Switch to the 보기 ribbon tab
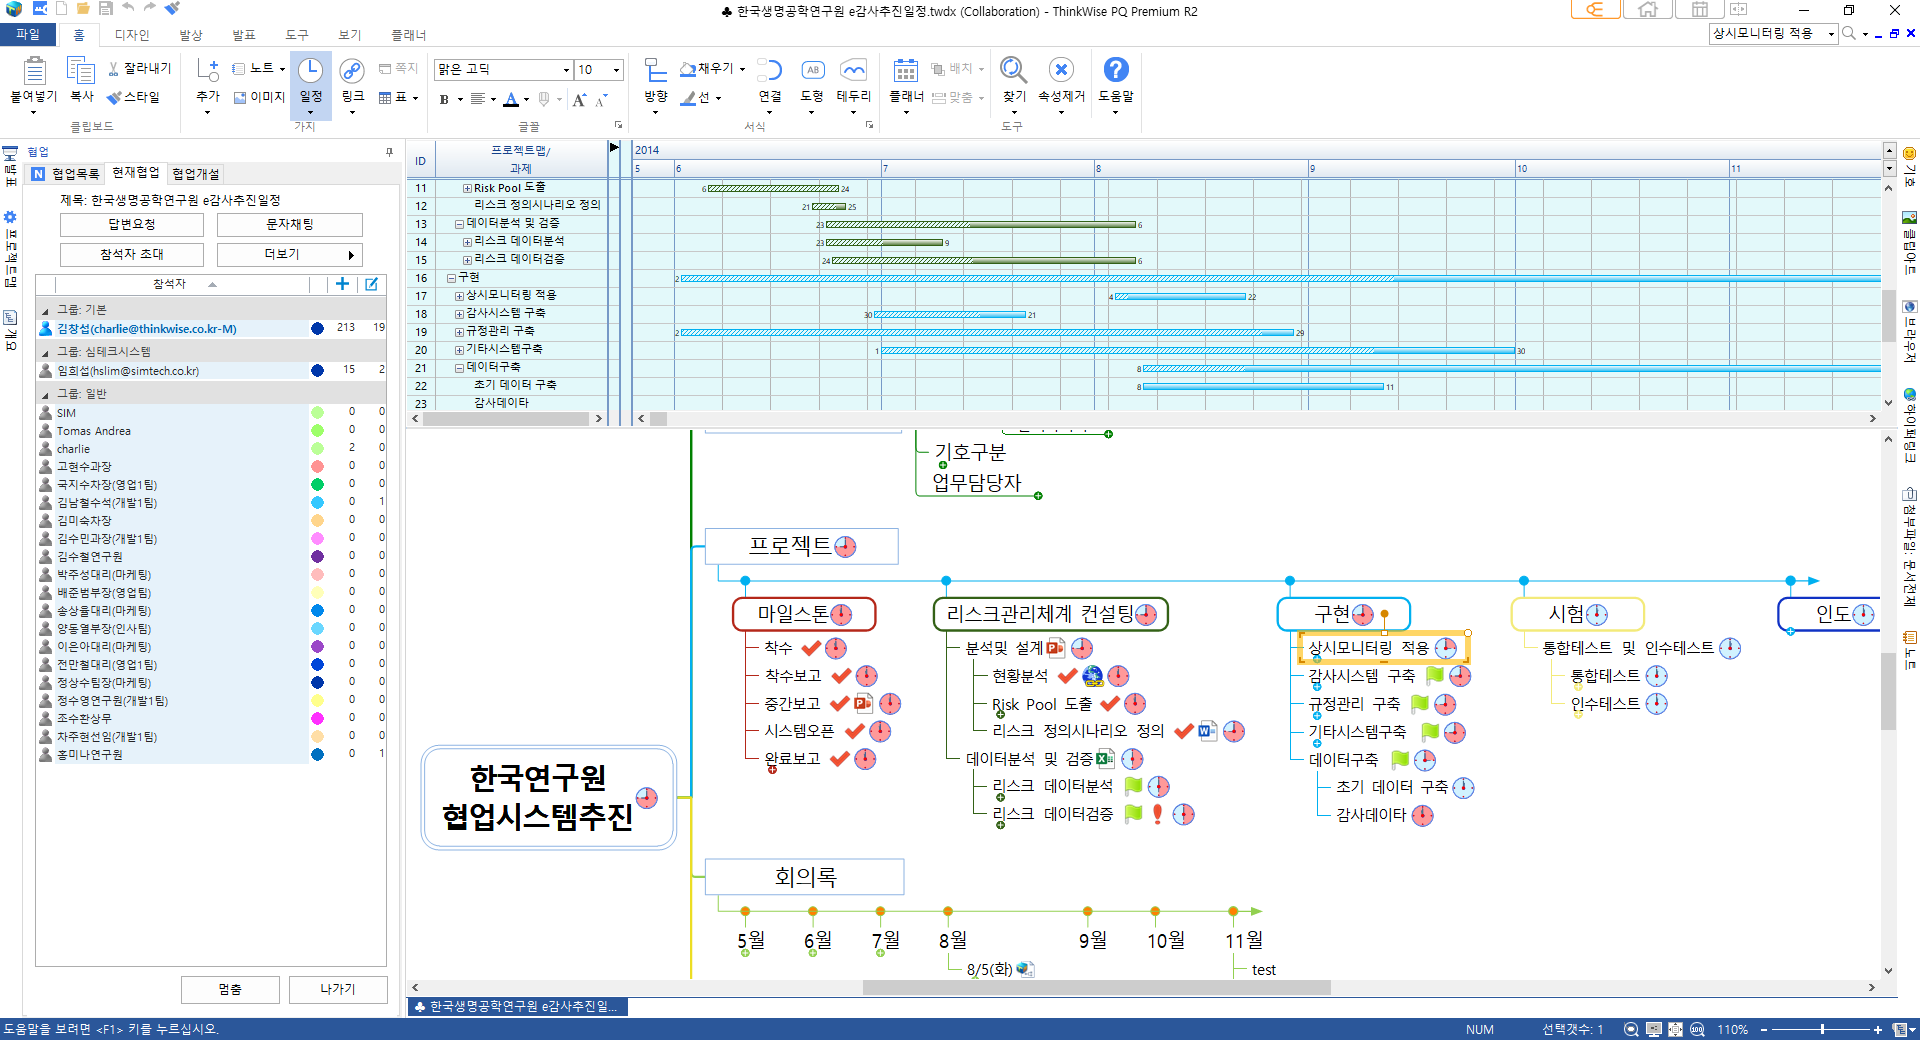1920x1040 pixels. coord(349,35)
